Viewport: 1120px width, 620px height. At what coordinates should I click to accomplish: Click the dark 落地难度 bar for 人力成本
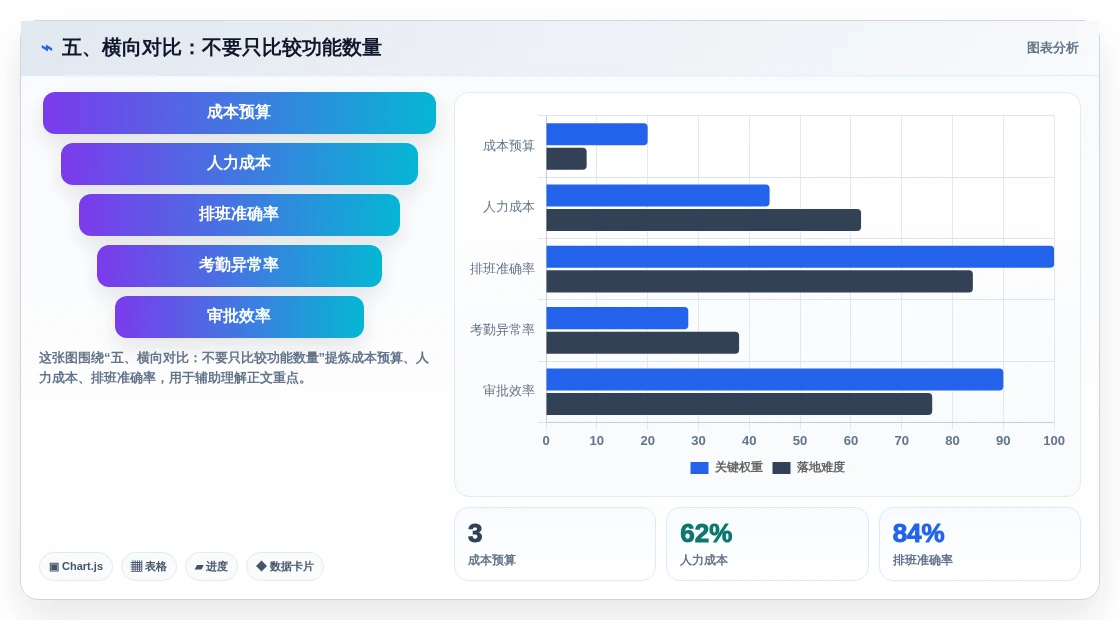tap(704, 220)
